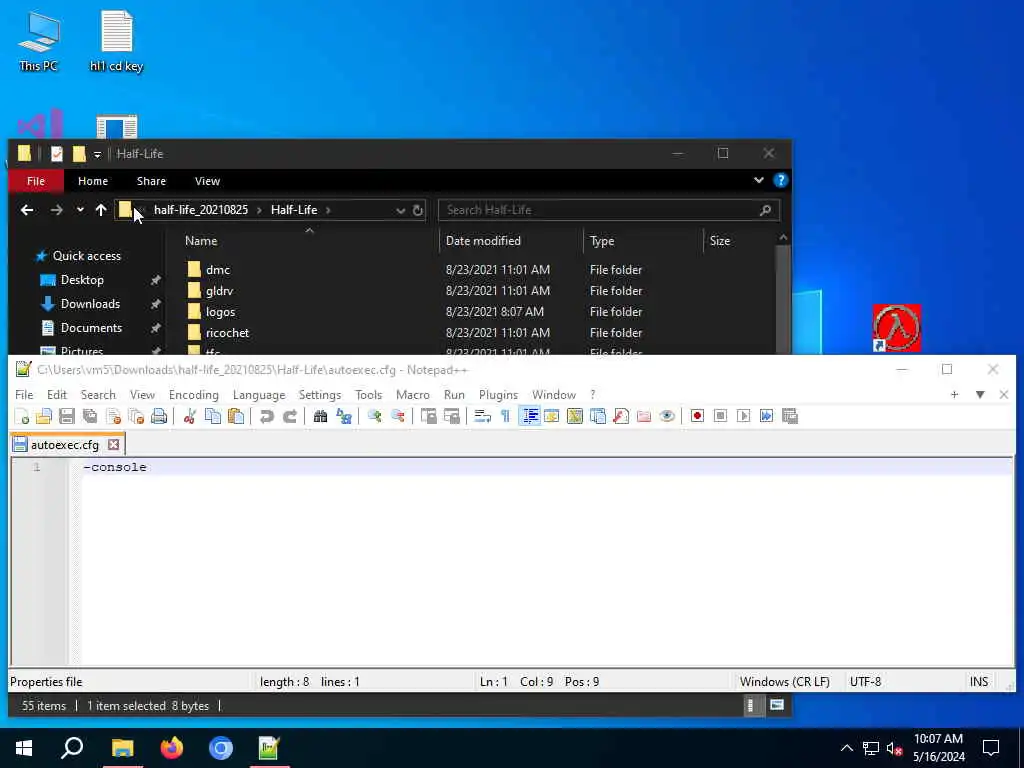Screen dimensions: 1024x768
Task: Toggle Word Wrap in the toolbar
Action: pos(482,416)
